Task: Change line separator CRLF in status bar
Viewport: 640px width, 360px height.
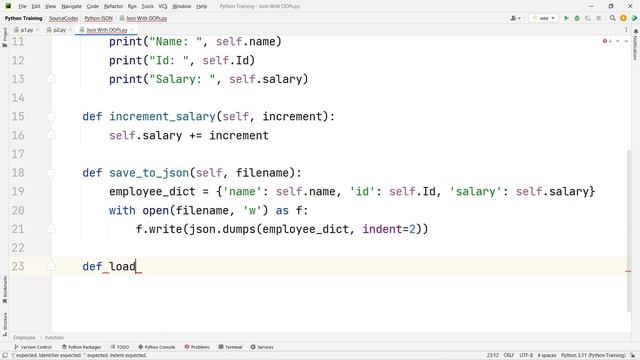Action: click(x=509, y=356)
